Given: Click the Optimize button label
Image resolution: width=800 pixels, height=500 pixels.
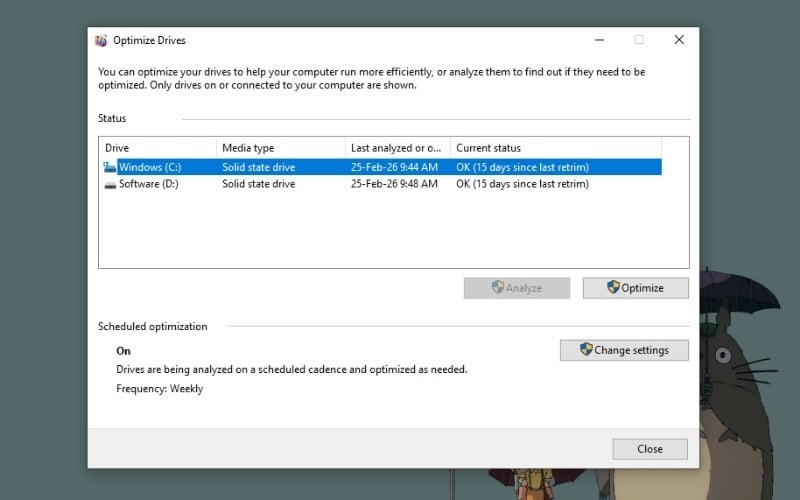Looking at the screenshot, I should tap(642, 288).
